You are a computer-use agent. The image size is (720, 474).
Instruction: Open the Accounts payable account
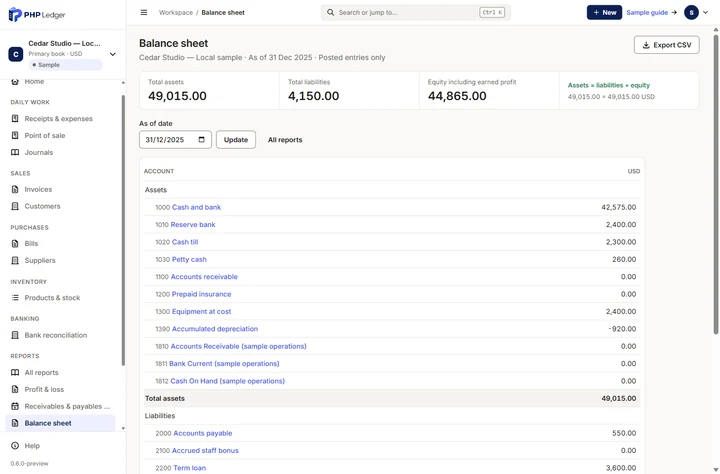[x=203, y=433]
